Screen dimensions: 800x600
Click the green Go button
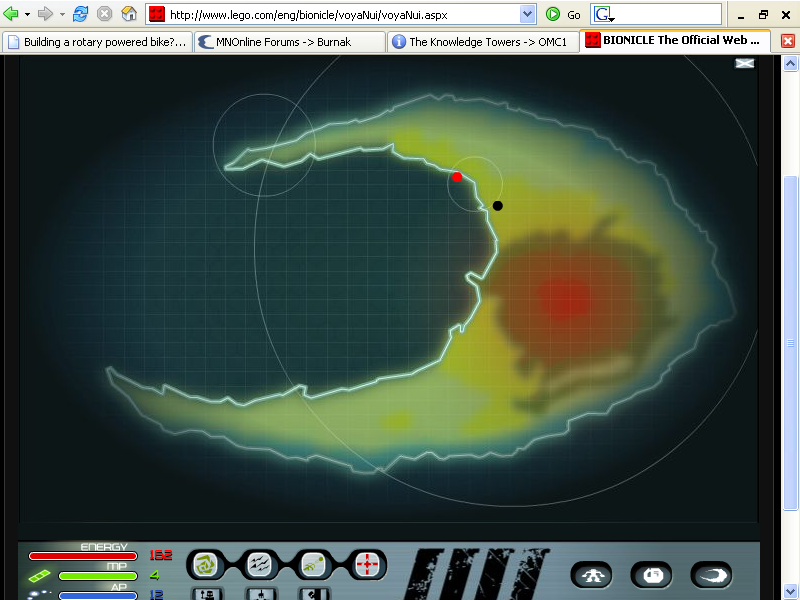pos(563,14)
